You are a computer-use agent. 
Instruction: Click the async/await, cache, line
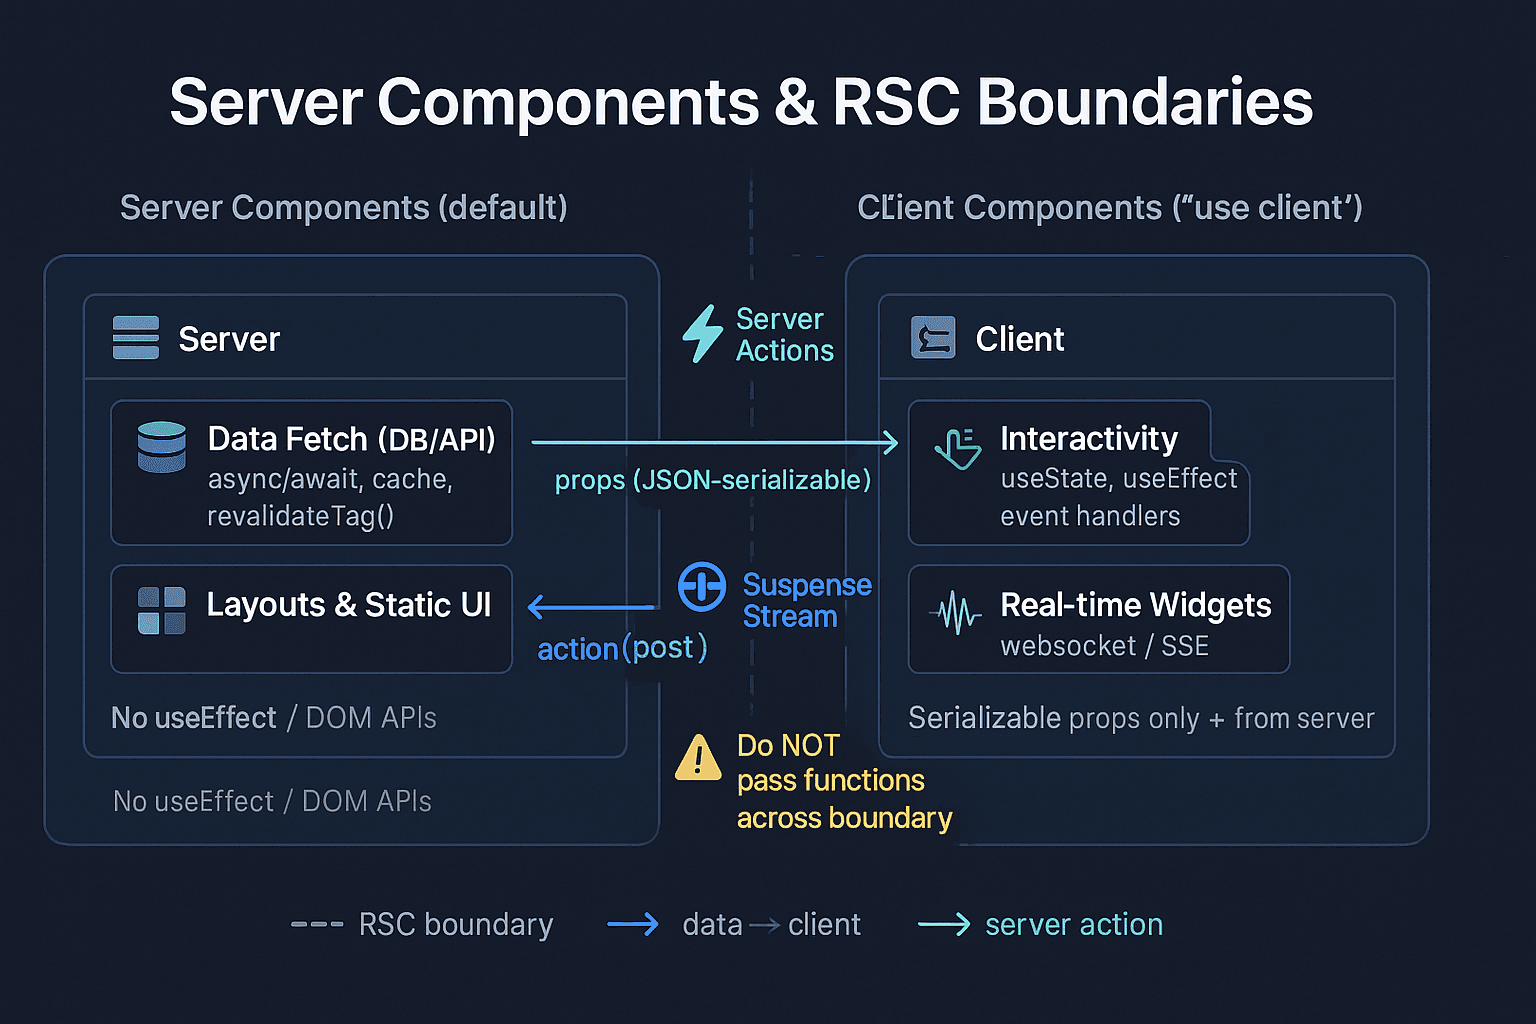tap(330, 479)
